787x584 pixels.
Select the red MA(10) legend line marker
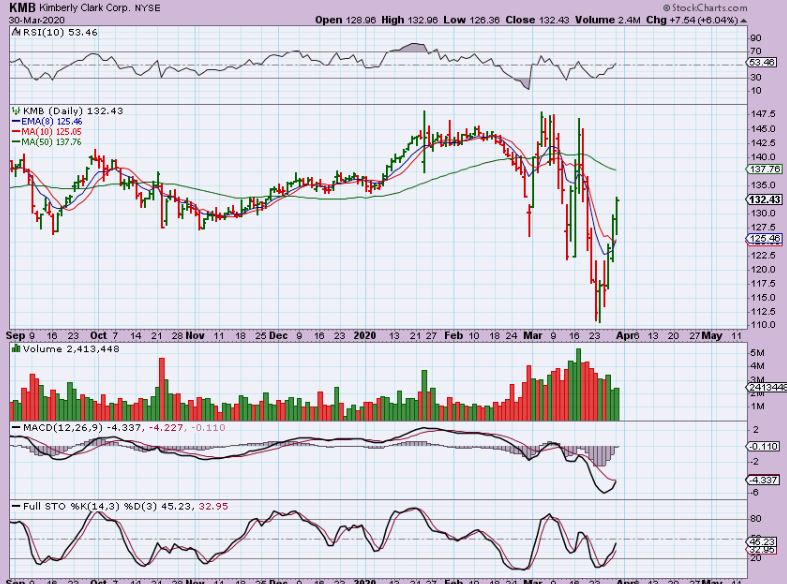tap(16, 132)
